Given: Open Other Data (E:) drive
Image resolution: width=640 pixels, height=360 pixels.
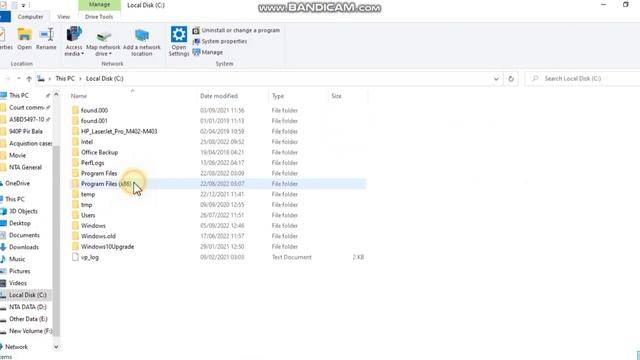Looking at the screenshot, I should (x=28, y=319).
